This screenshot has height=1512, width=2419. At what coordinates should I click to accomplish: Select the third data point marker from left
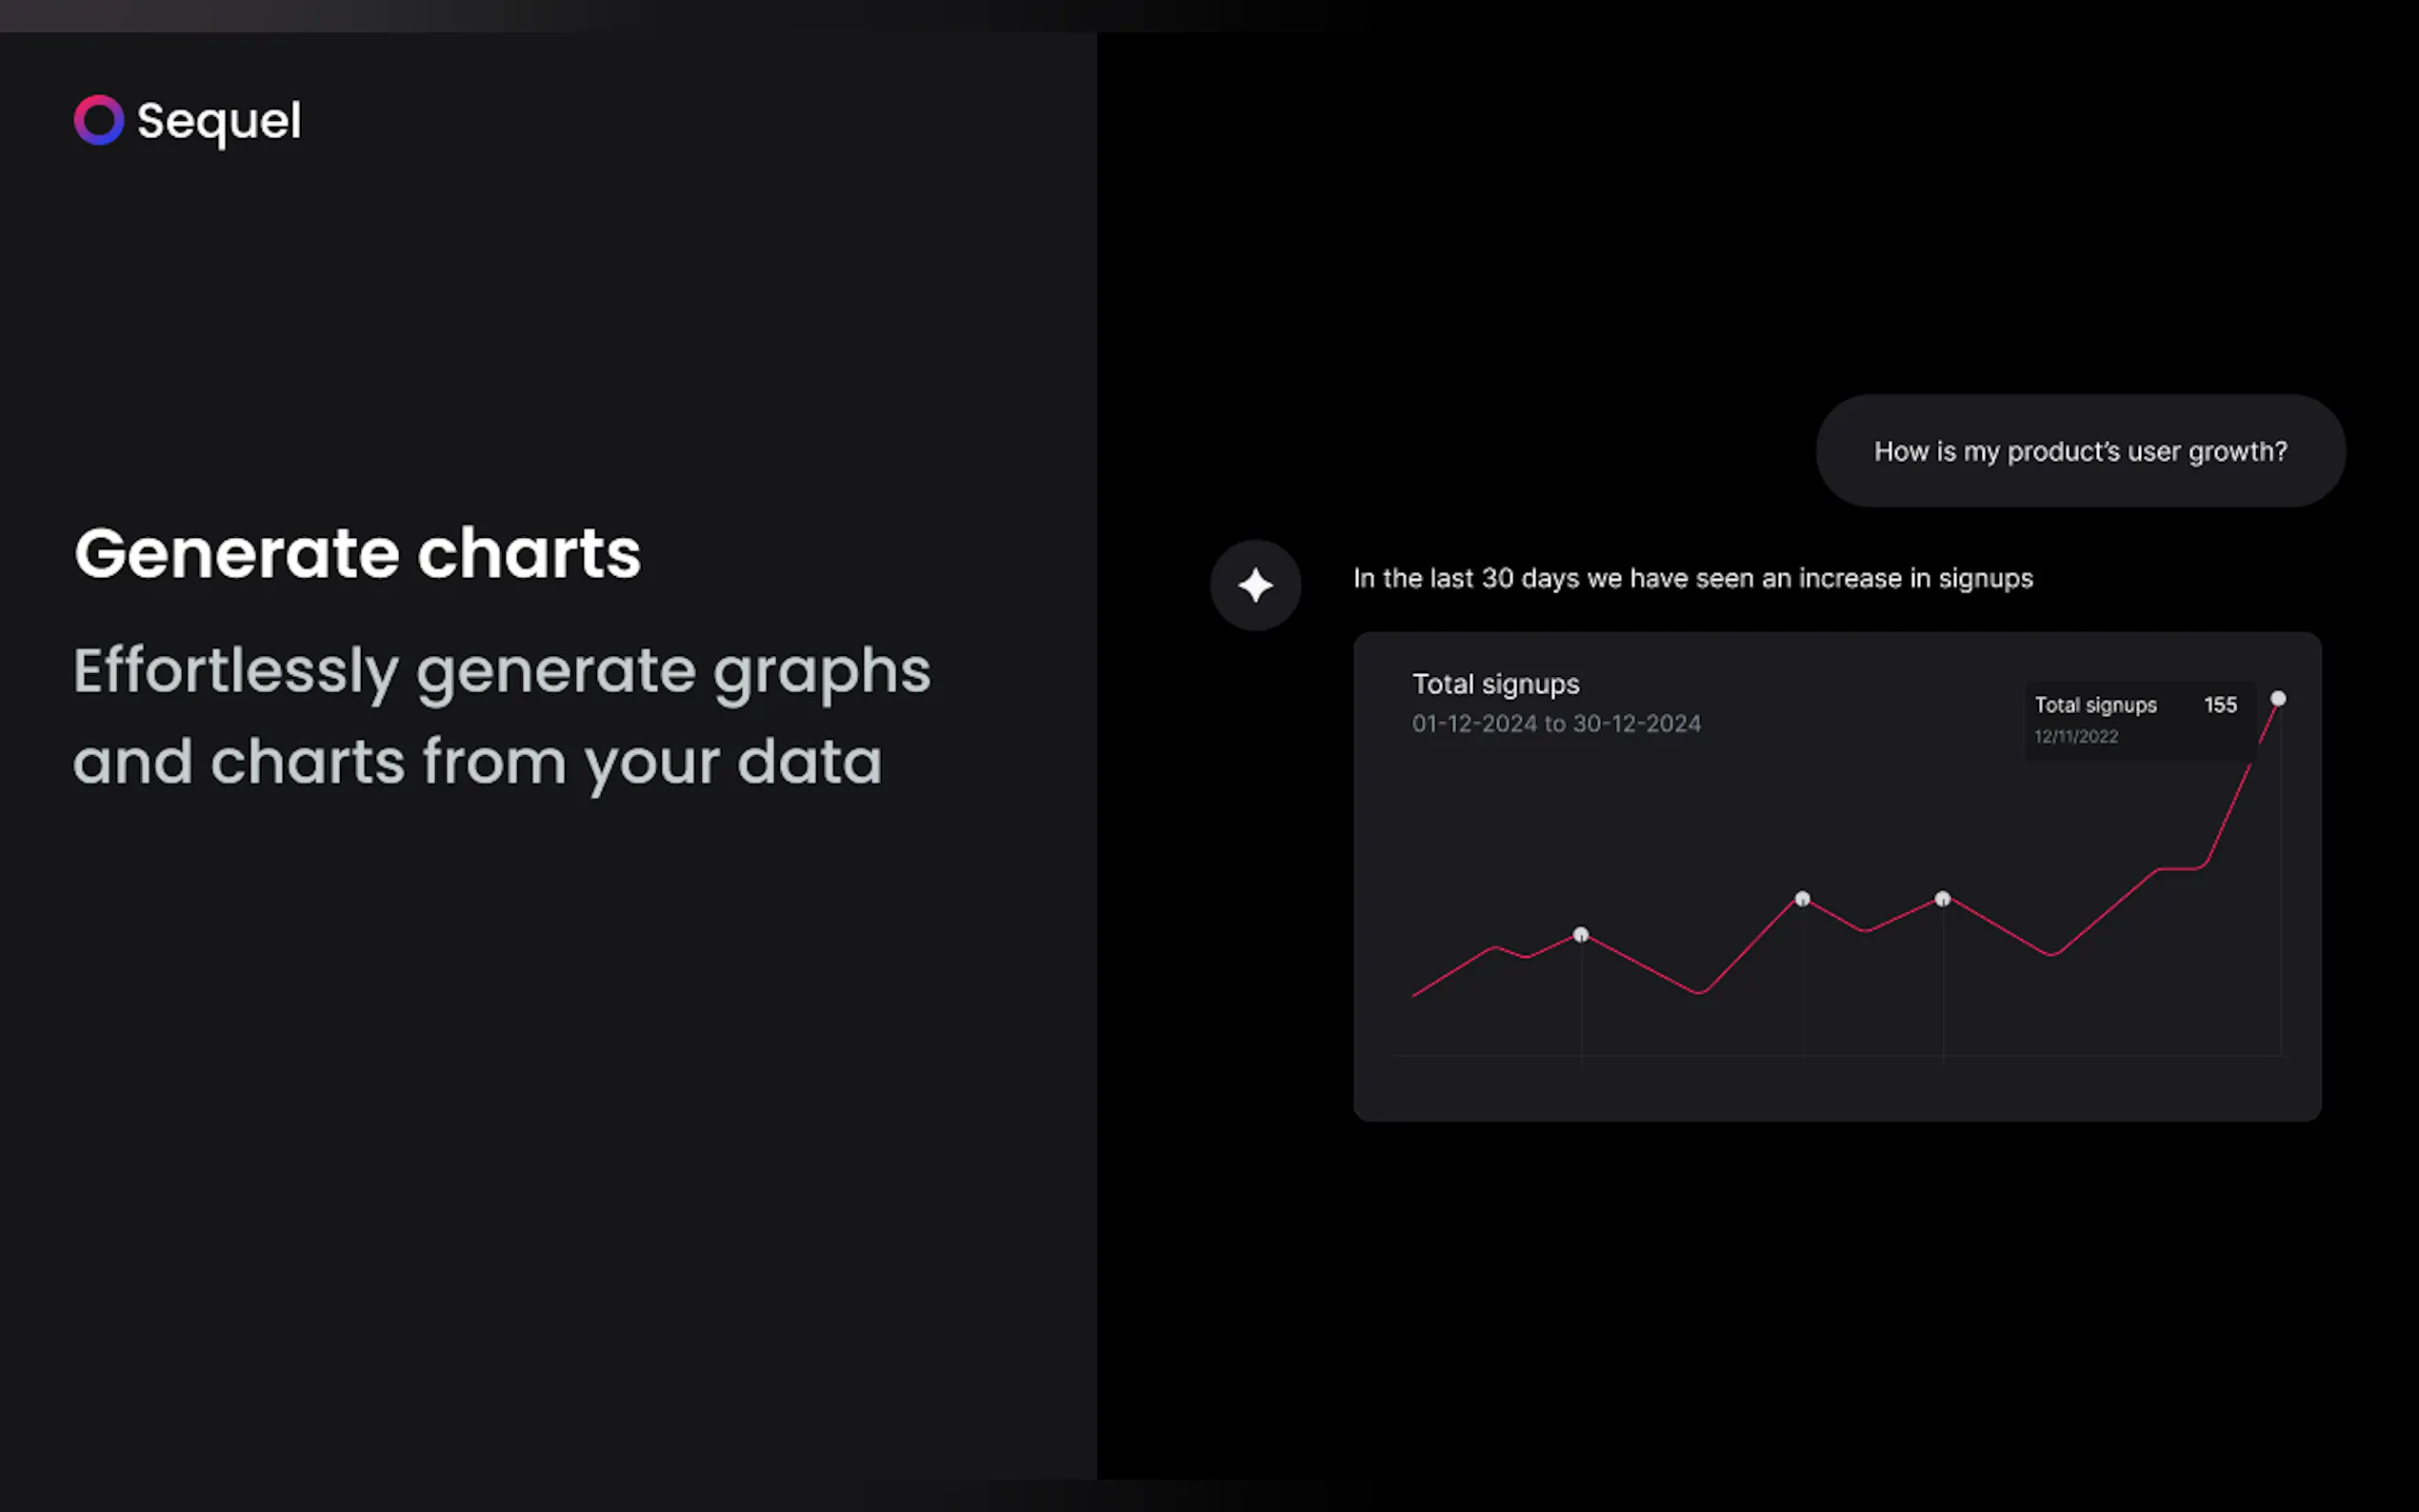click(x=1942, y=899)
